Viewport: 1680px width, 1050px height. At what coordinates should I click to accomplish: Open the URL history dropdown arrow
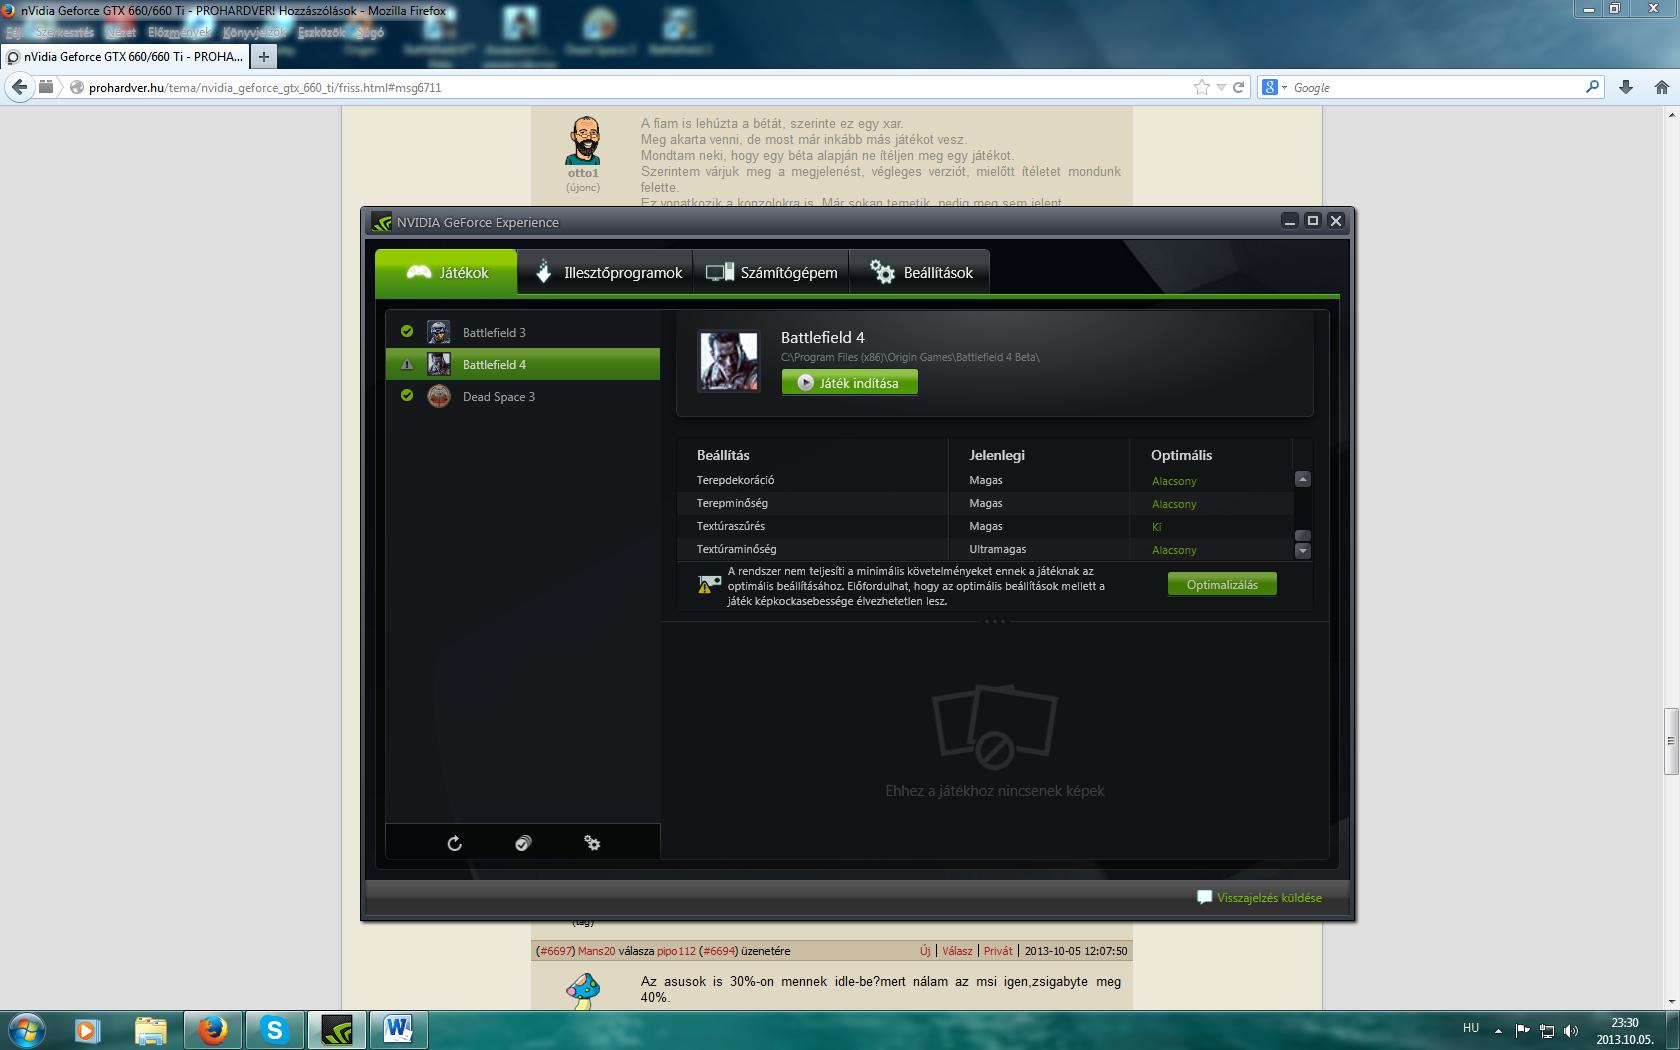(x=1220, y=88)
